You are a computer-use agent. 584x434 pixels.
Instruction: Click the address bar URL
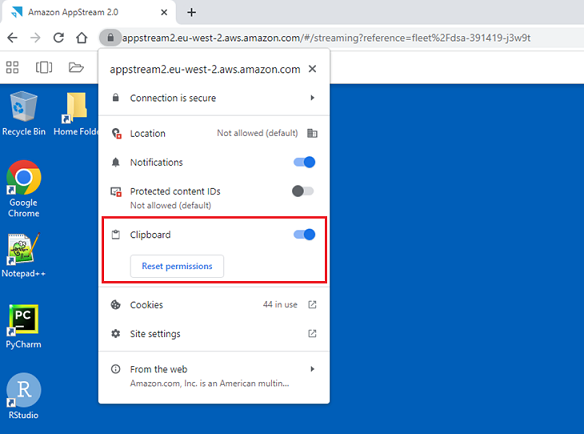coord(326,38)
